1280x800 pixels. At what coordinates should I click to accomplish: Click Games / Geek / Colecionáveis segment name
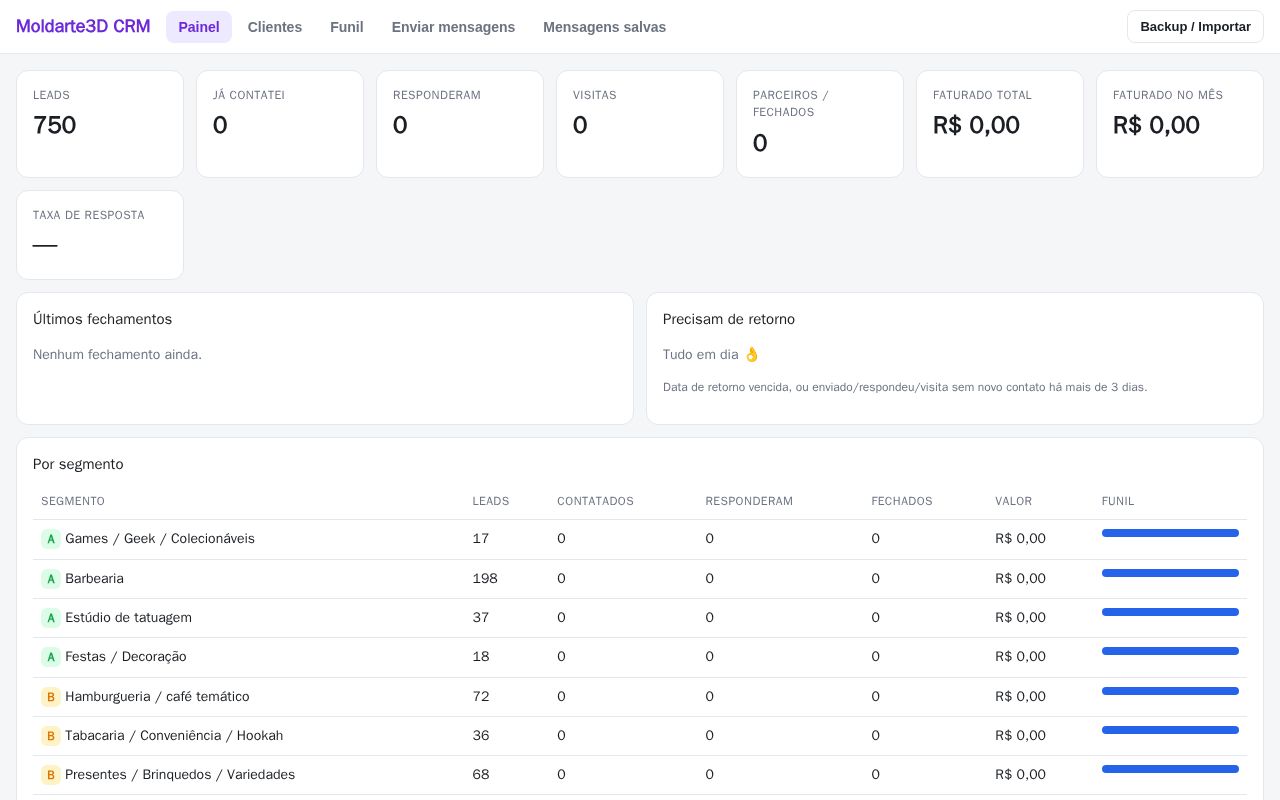(160, 539)
